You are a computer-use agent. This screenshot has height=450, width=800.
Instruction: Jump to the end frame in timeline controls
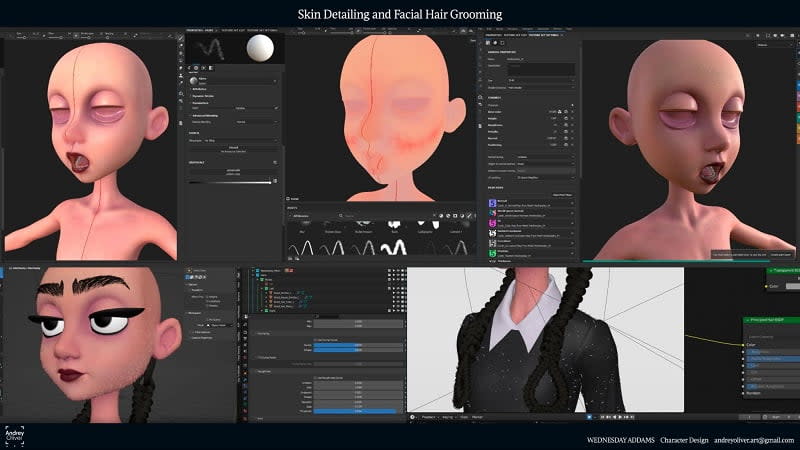[632, 417]
